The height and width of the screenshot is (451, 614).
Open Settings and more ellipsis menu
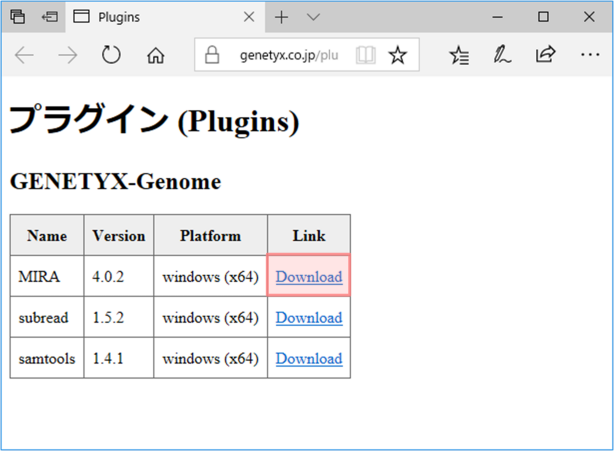pos(590,55)
